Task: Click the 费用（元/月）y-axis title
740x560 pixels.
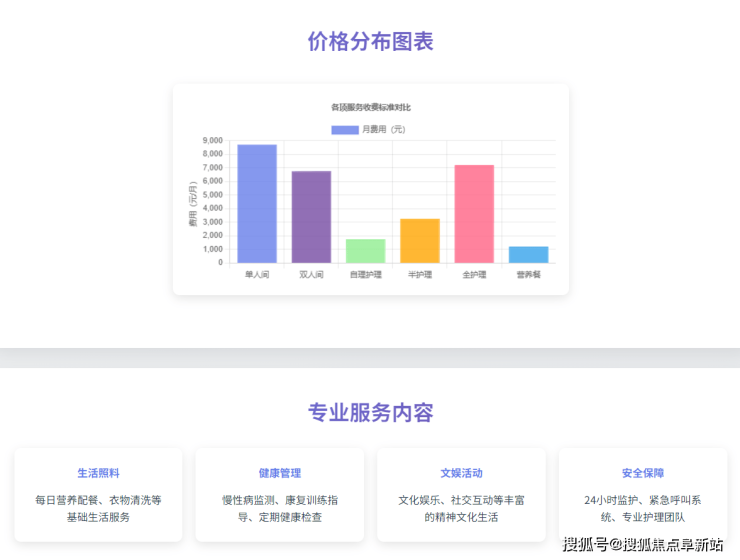Action: pos(192,205)
